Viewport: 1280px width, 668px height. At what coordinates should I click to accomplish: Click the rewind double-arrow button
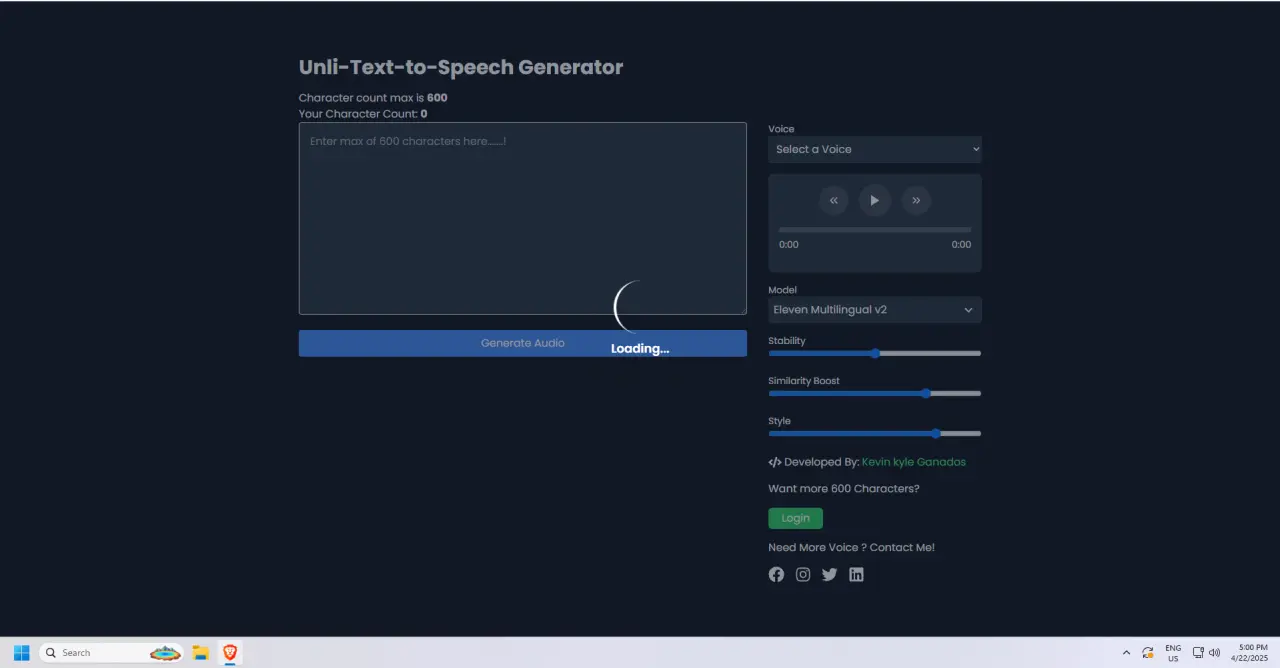pos(834,200)
